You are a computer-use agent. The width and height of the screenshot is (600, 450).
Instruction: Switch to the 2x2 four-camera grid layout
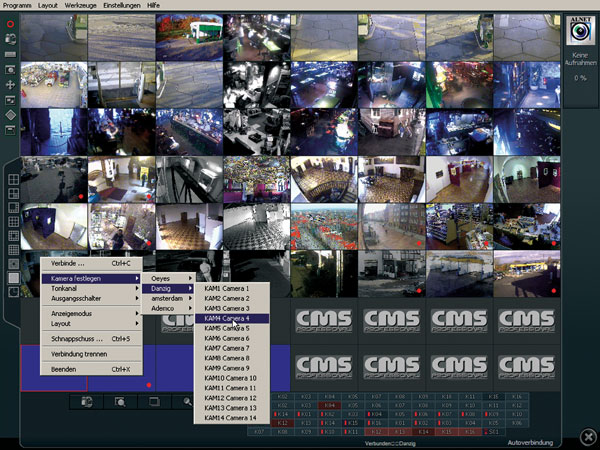pos(13,179)
